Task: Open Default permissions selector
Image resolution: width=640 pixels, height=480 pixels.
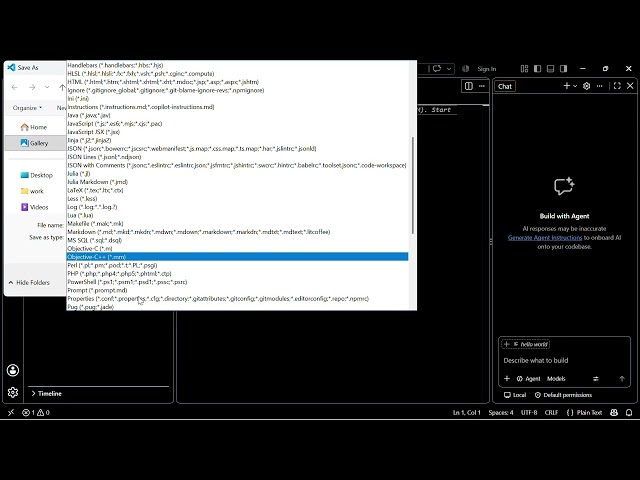Action: click(x=563, y=395)
